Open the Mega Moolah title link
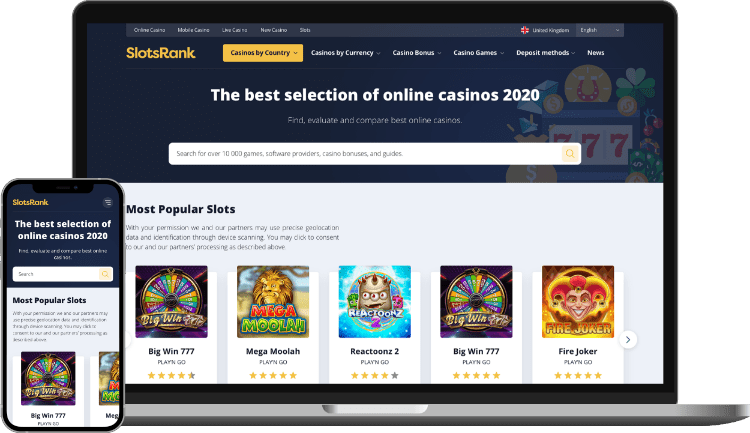Image resolution: width=750 pixels, height=433 pixels. point(273,351)
